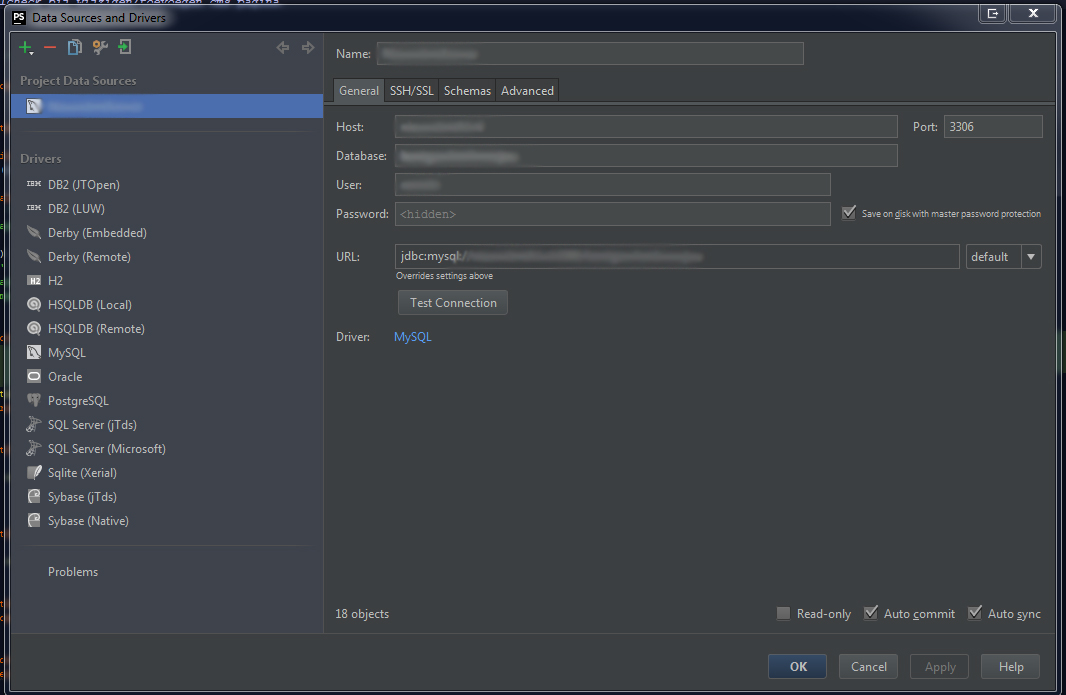
Task: Select Sqlite (Xerial) driver
Action: click(x=82, y=473)
